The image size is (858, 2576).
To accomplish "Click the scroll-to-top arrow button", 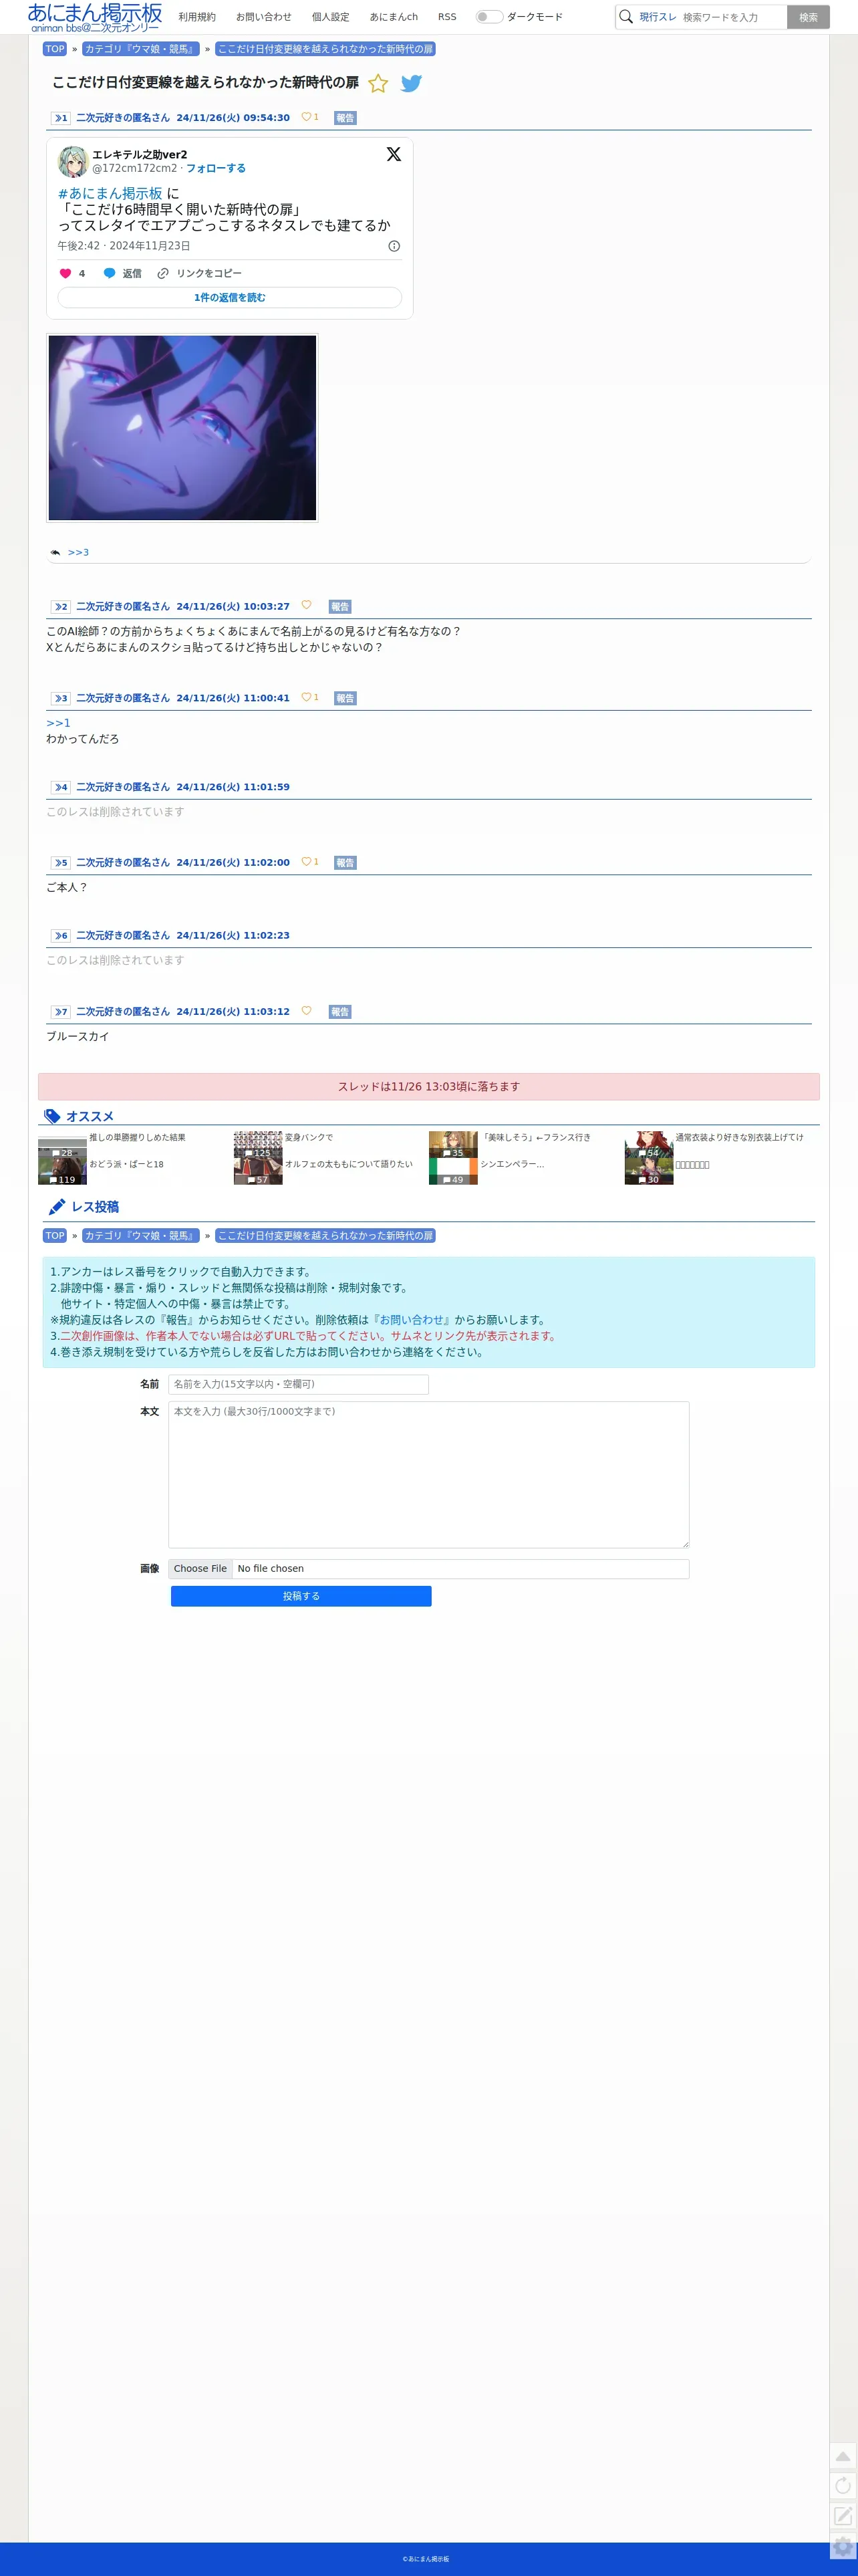I will point(843,2456).
